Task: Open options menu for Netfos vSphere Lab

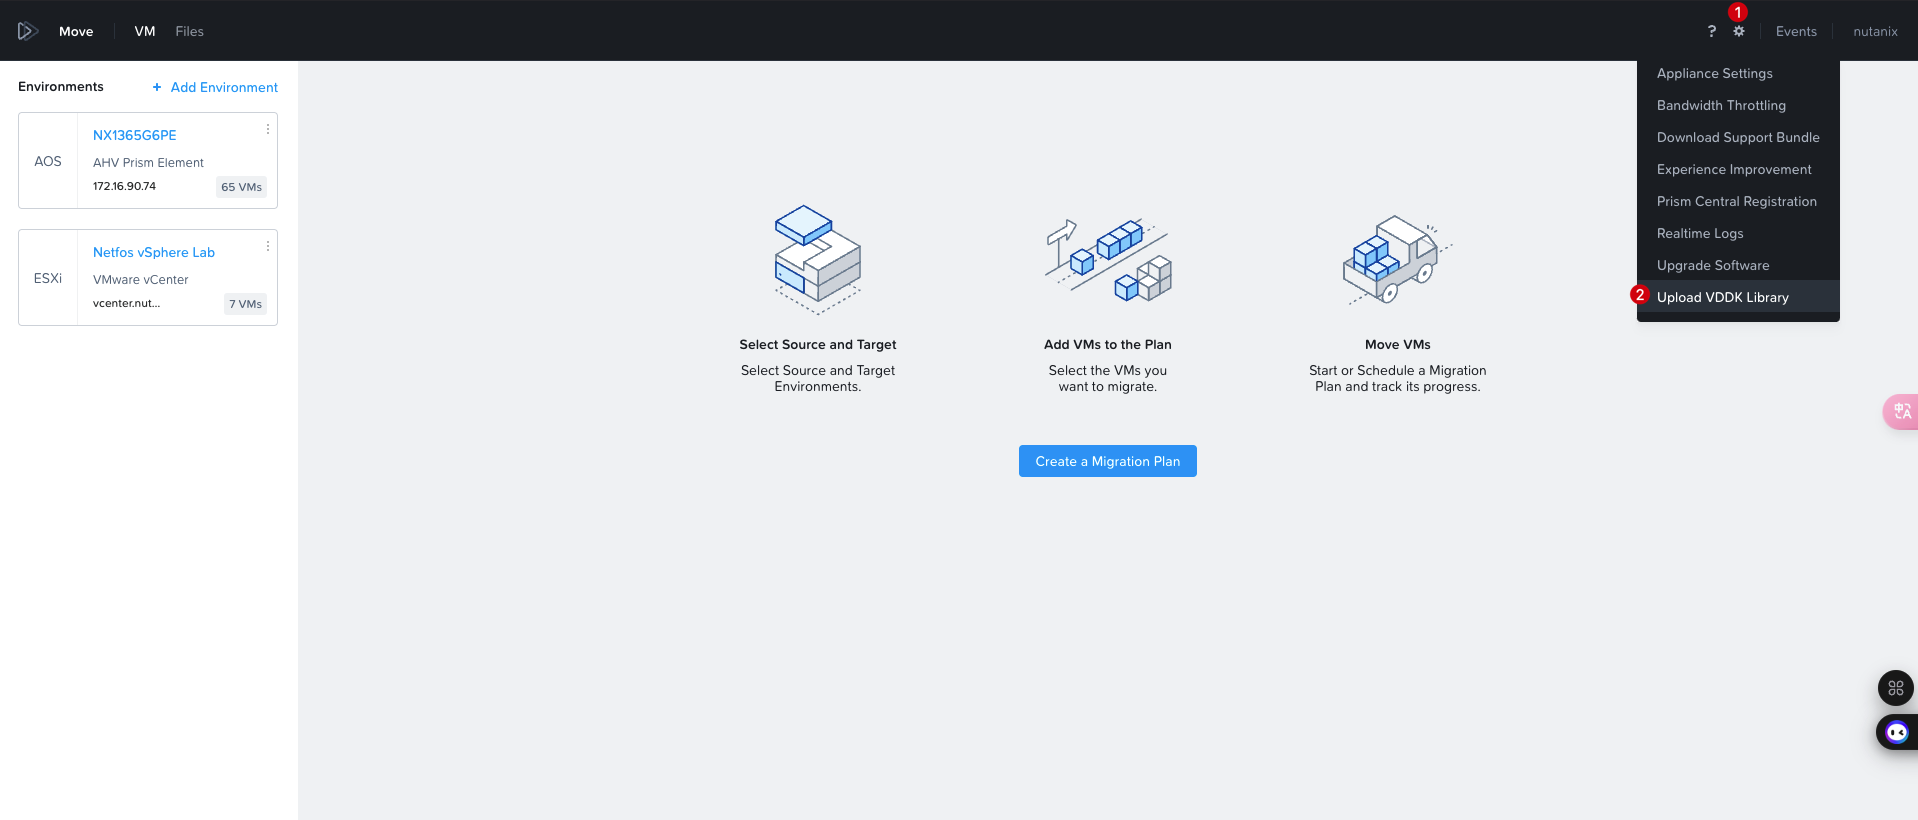Action: coord(268,246)
